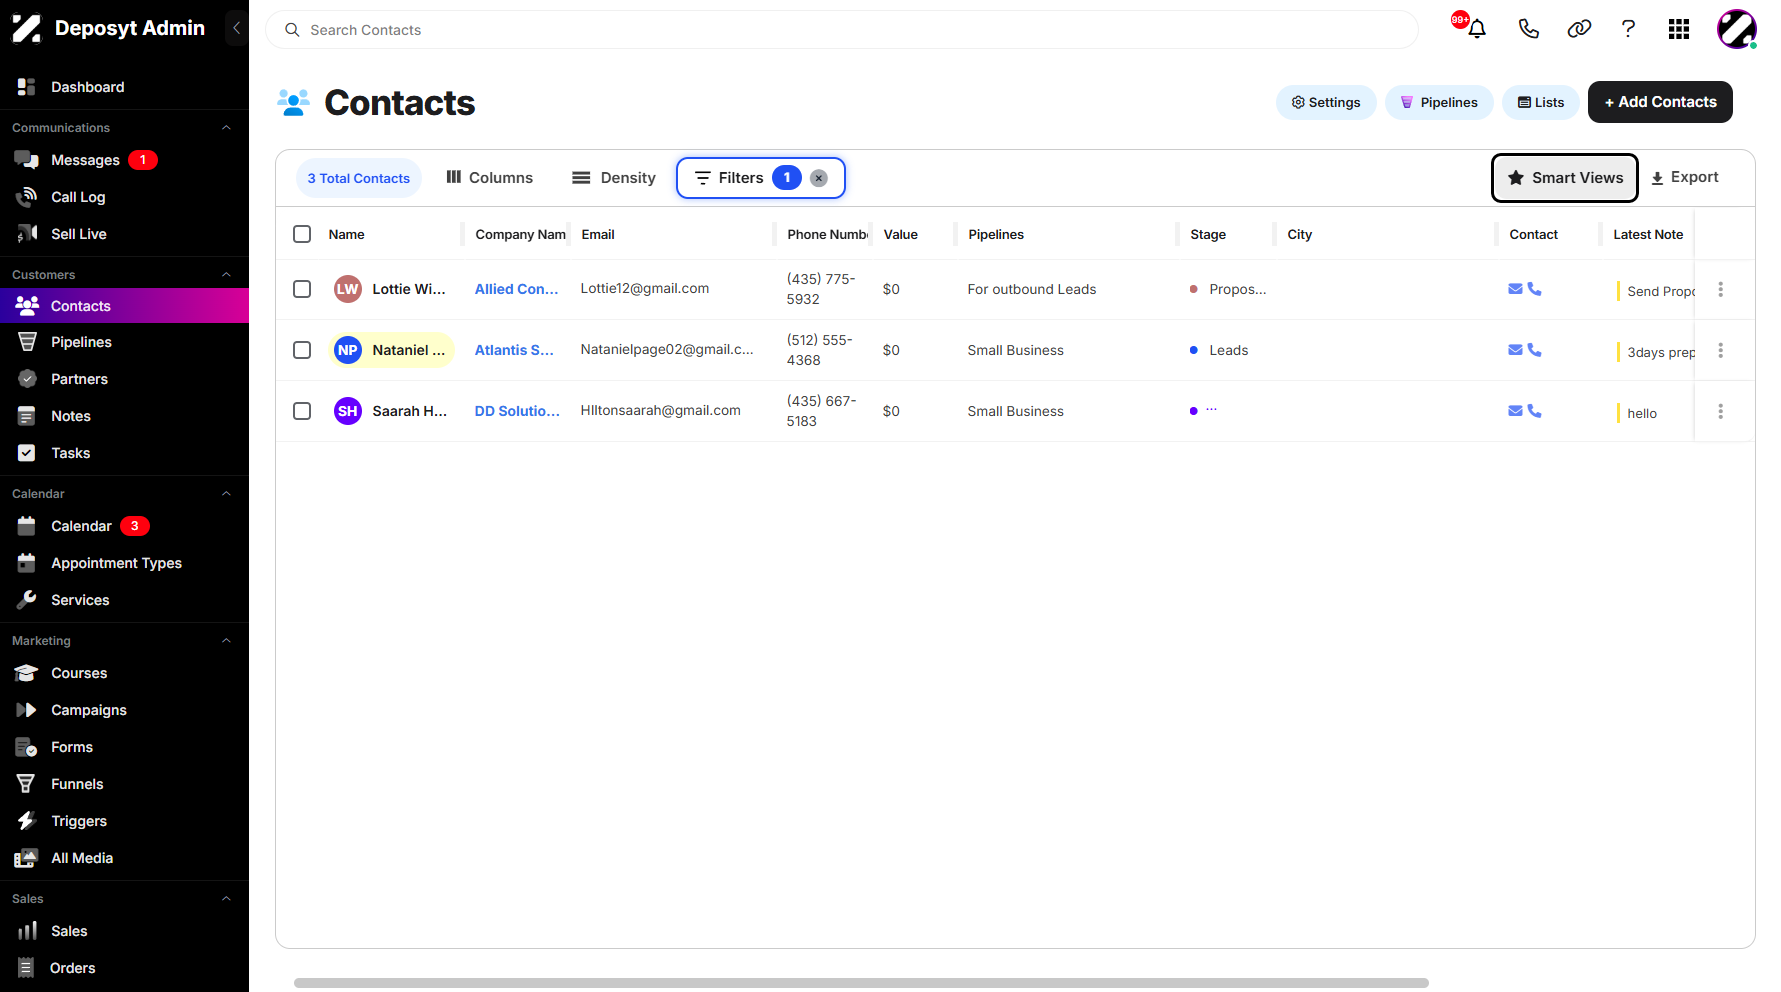Collapse the Marketing sidebar section
Image resolution: width=1781 pixels, height=992 pixels.
click(226, 641)
